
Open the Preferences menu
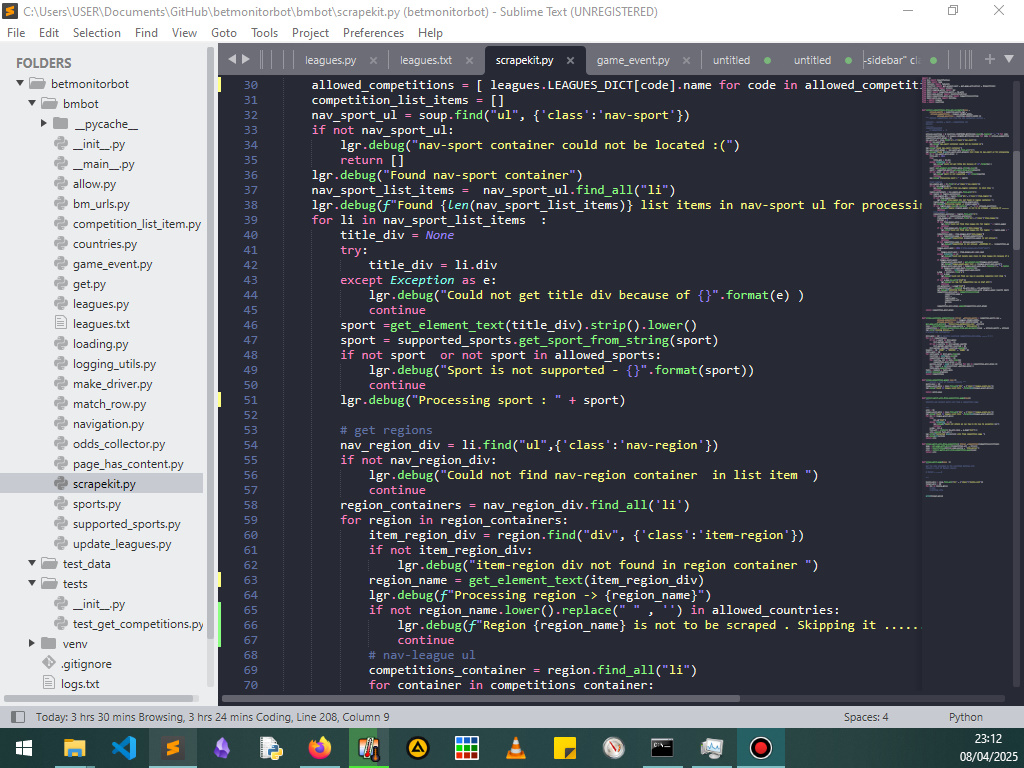tap(373, 32)
